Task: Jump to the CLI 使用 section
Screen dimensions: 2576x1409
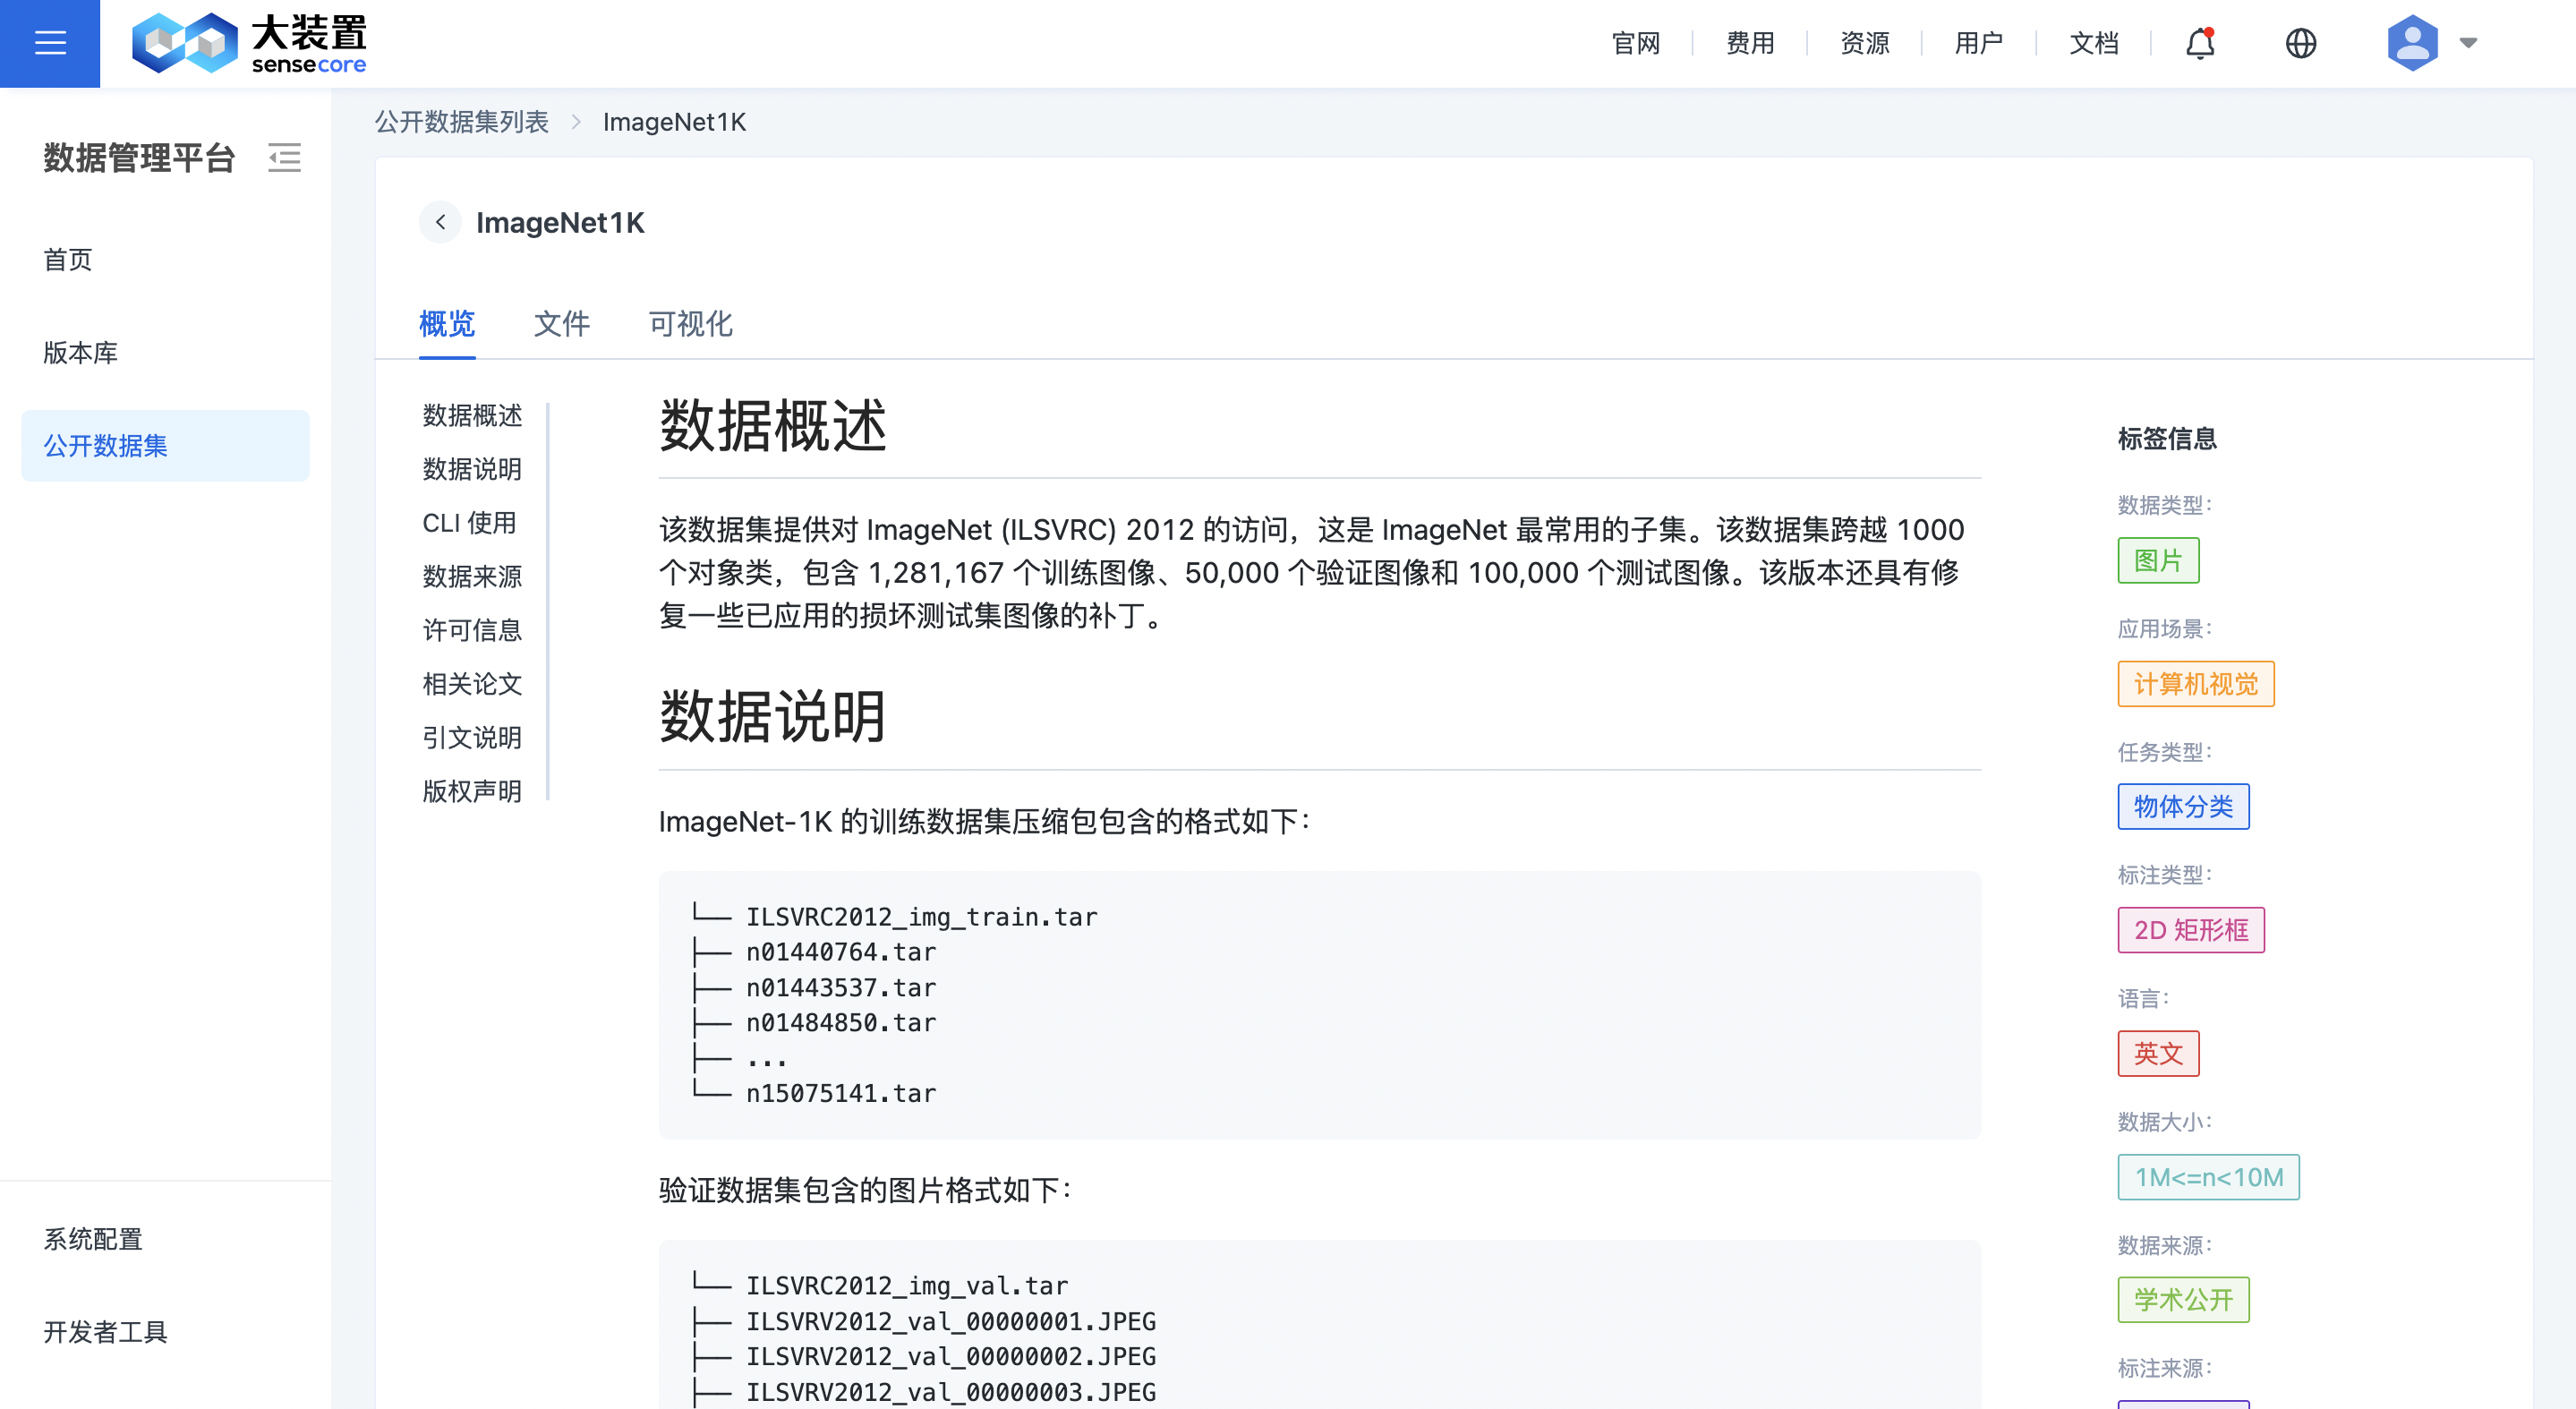Action: pyautogui.click(x=469, y=523)
